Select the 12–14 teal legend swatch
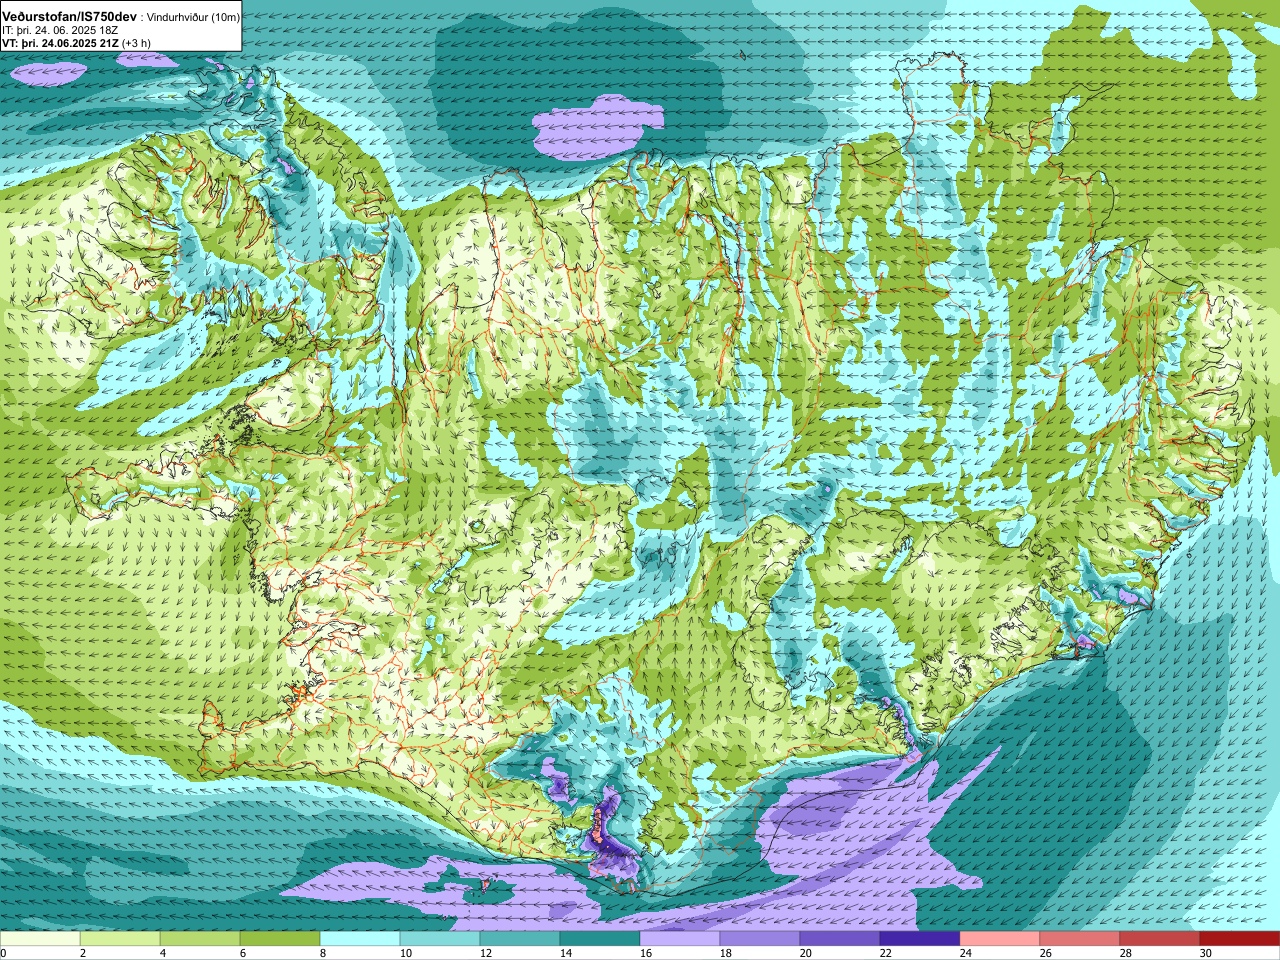This screenshot has height=960, width=1280. click(520, 939)
